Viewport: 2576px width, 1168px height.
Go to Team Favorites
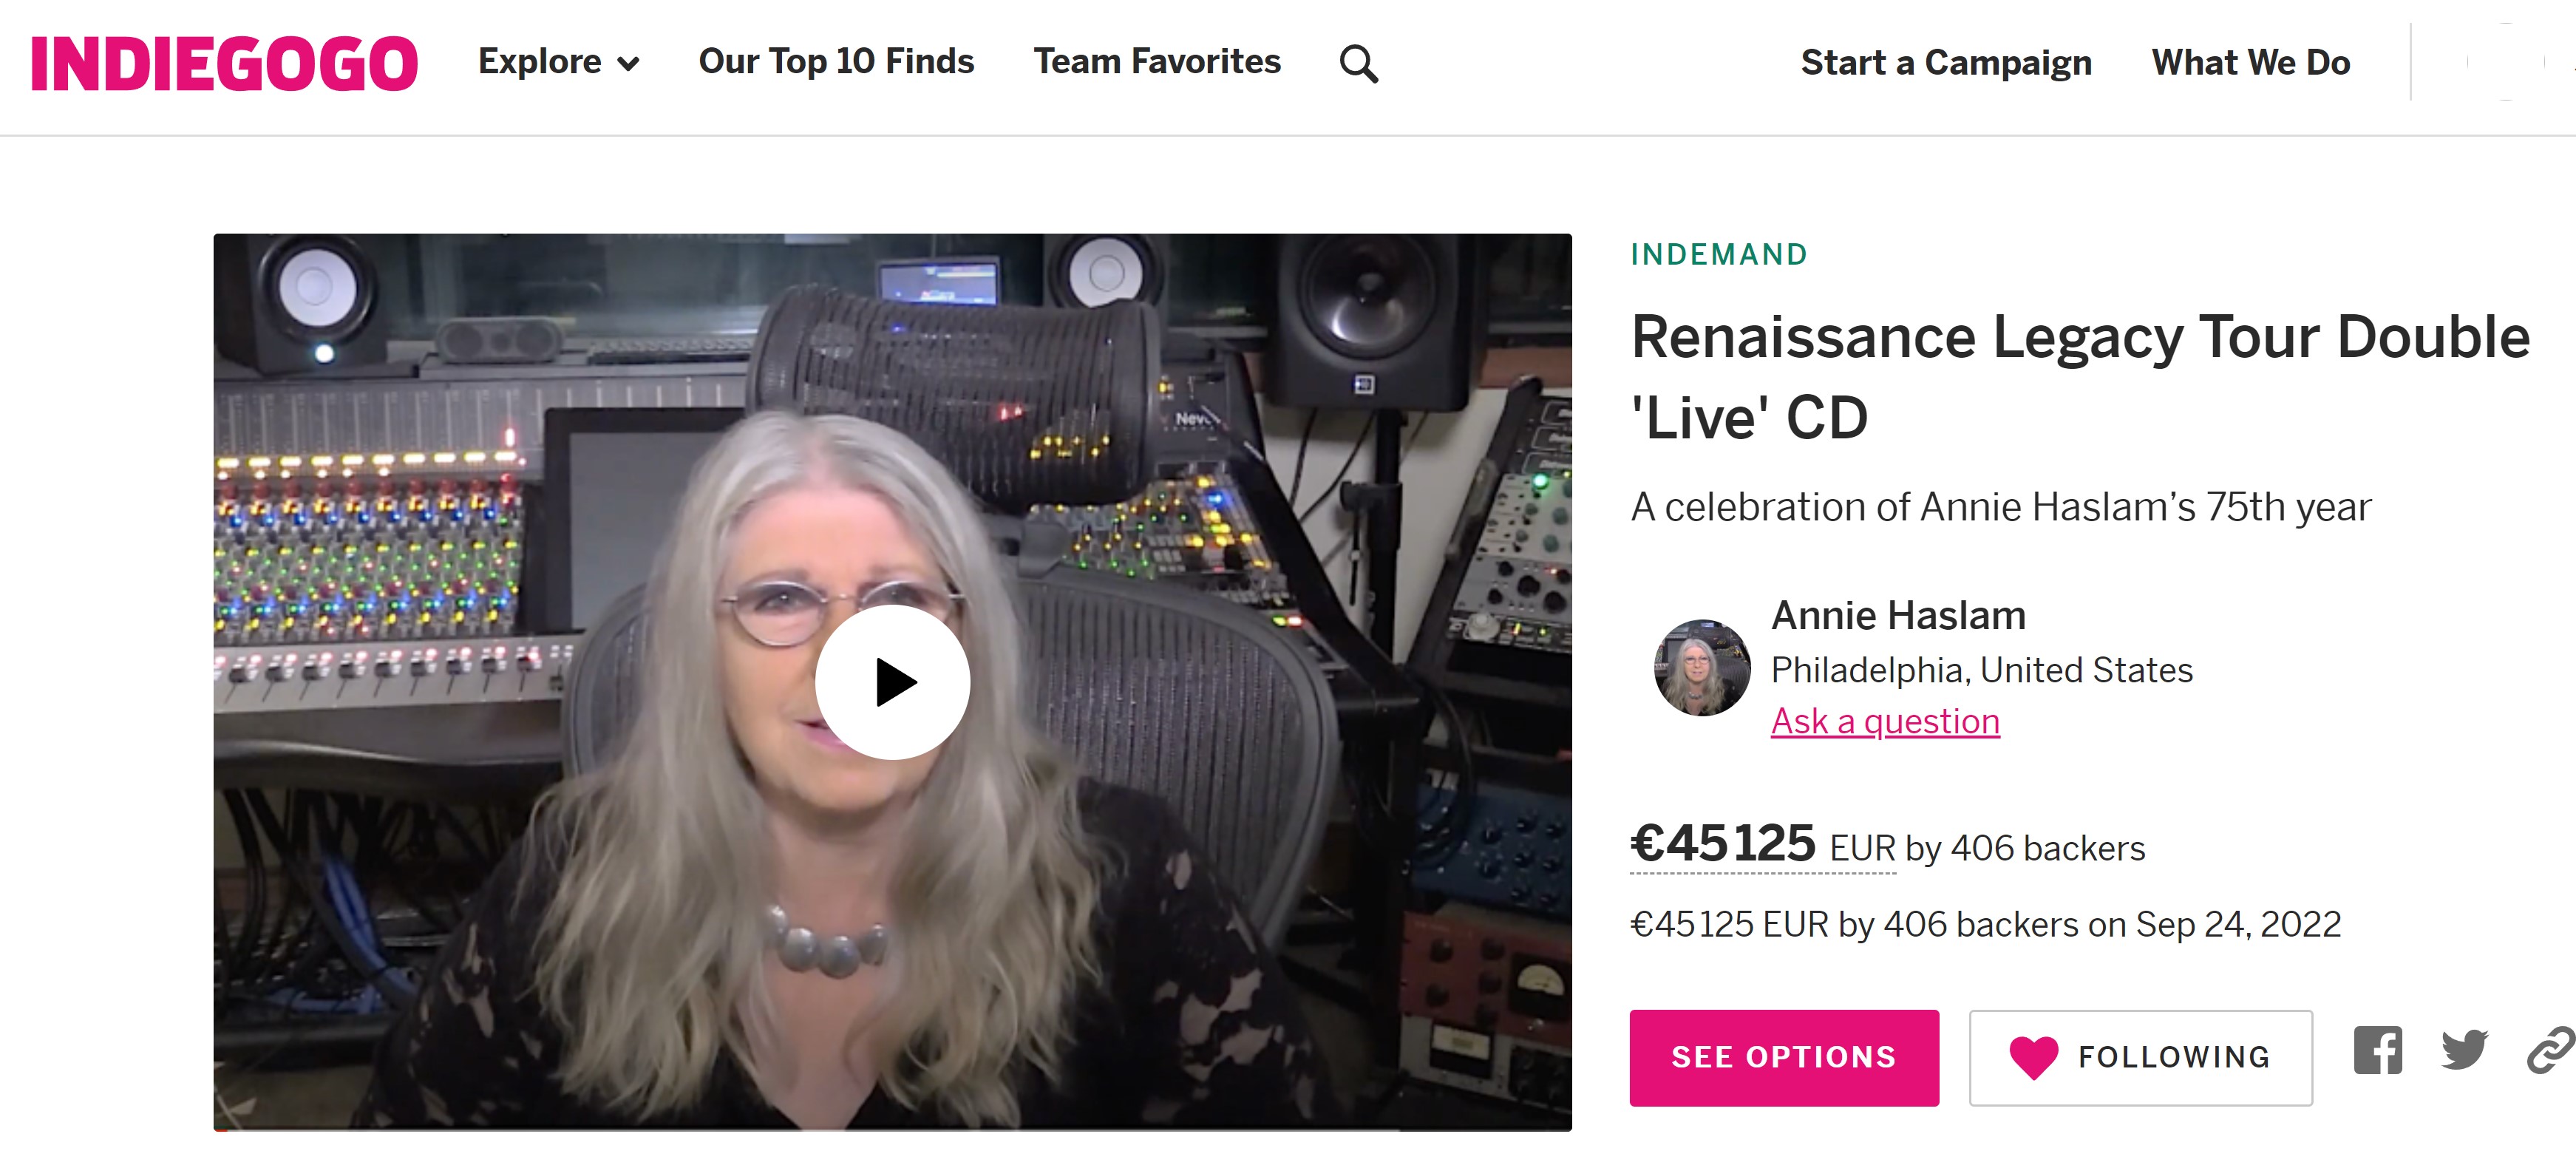pyautogui.click(x=1157, y=62)
